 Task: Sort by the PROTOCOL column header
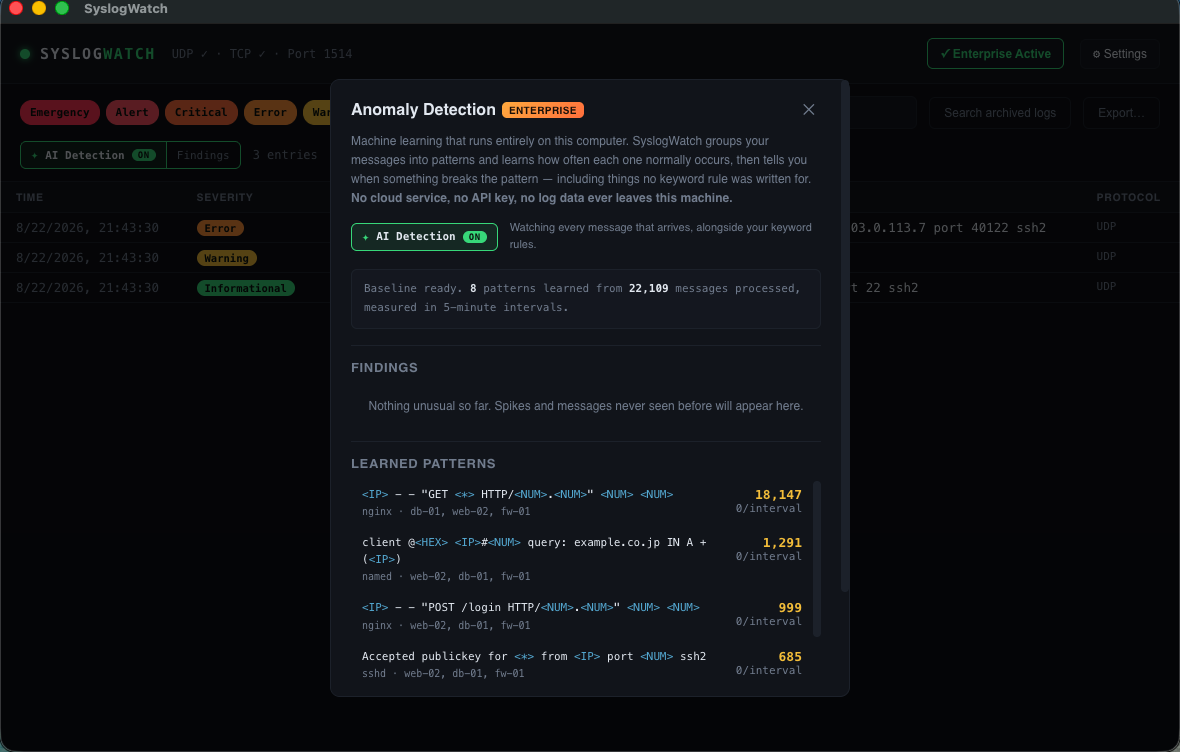[1127, 197]
